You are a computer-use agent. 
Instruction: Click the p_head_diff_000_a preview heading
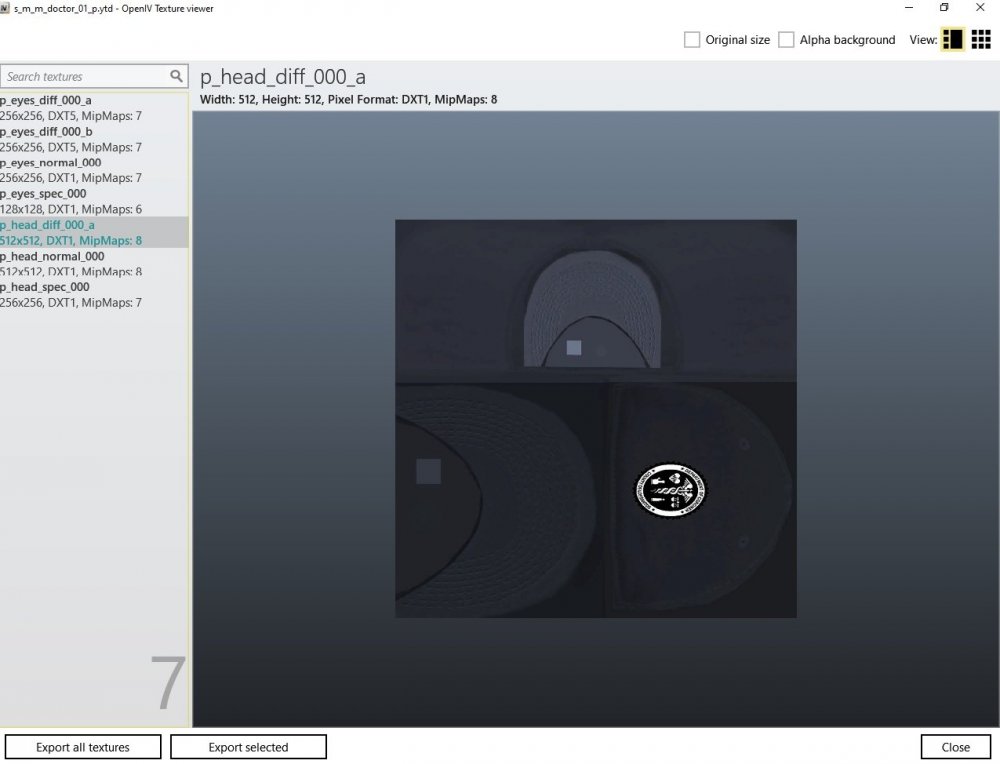tap(283, 77)
